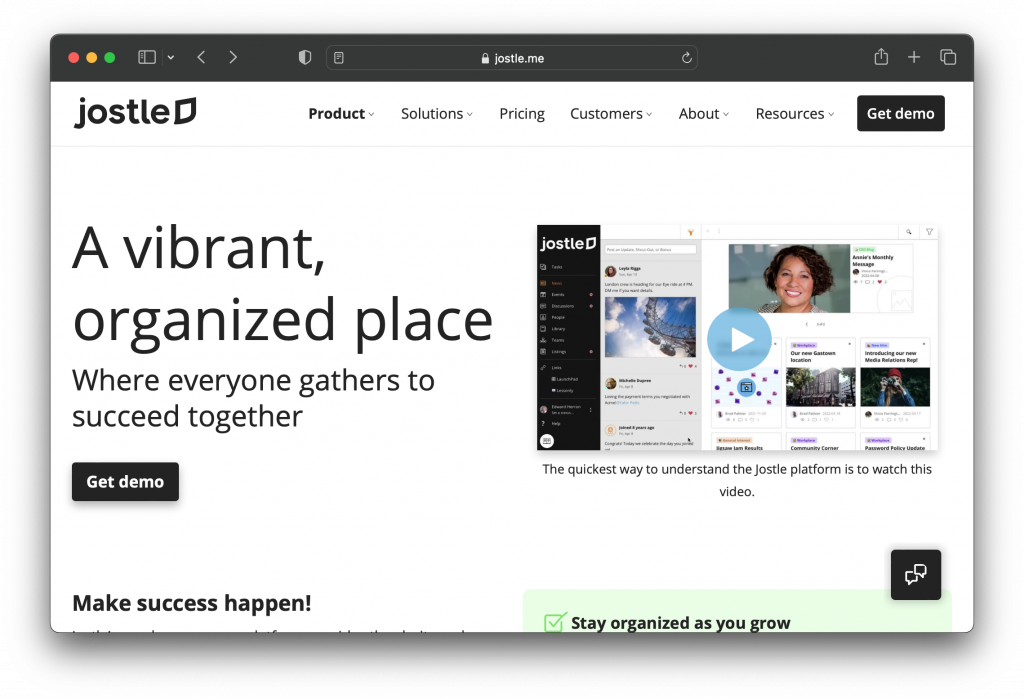Click the green full-screen window button
Screen dimensions: 1024x699
(x=110, y=57)
